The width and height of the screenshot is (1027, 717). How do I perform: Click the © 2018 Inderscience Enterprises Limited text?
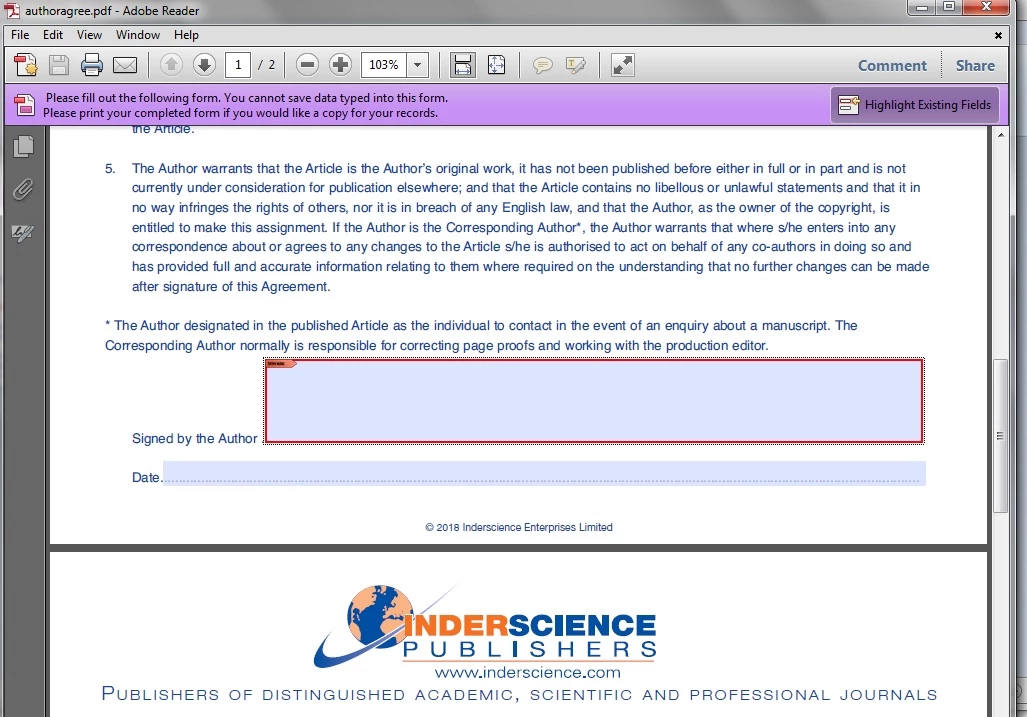pyautogui.click(x=519, y=527)
